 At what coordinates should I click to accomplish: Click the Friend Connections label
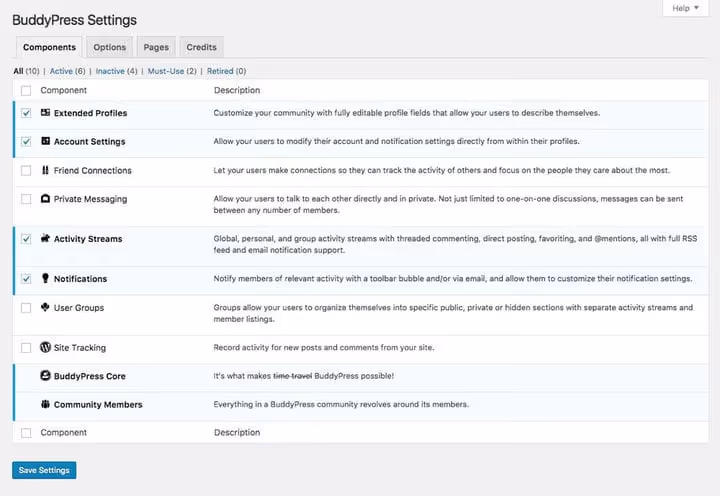pos(93,170)
